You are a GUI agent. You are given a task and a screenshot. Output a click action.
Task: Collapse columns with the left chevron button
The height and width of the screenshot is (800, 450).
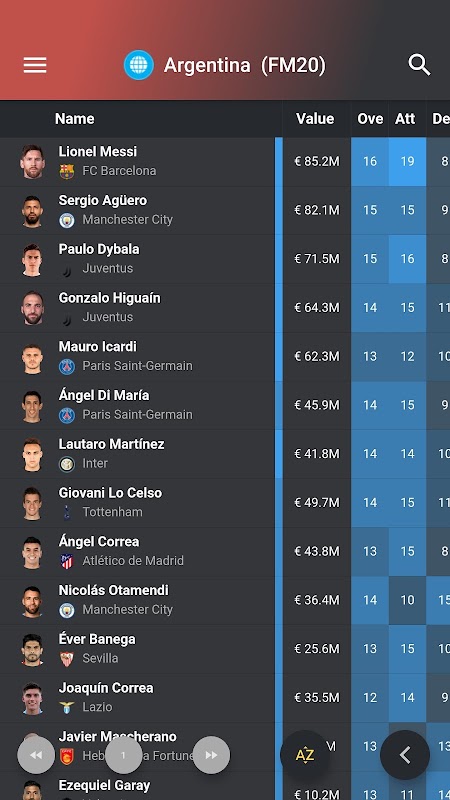pos(405,755)
